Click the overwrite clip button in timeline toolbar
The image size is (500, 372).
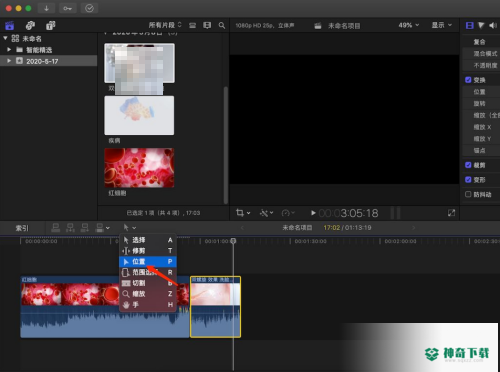tap(100, 228)
